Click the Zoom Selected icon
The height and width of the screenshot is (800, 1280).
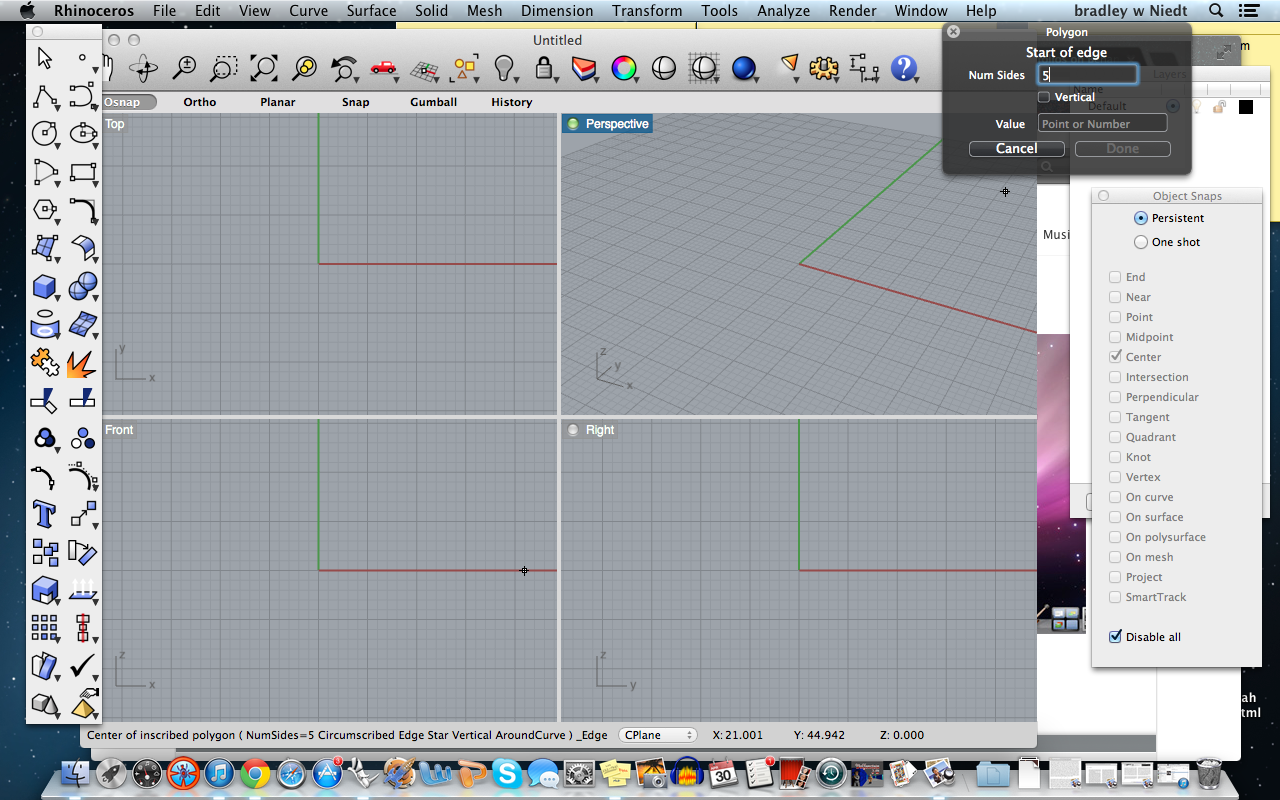[x=304, y=68]
